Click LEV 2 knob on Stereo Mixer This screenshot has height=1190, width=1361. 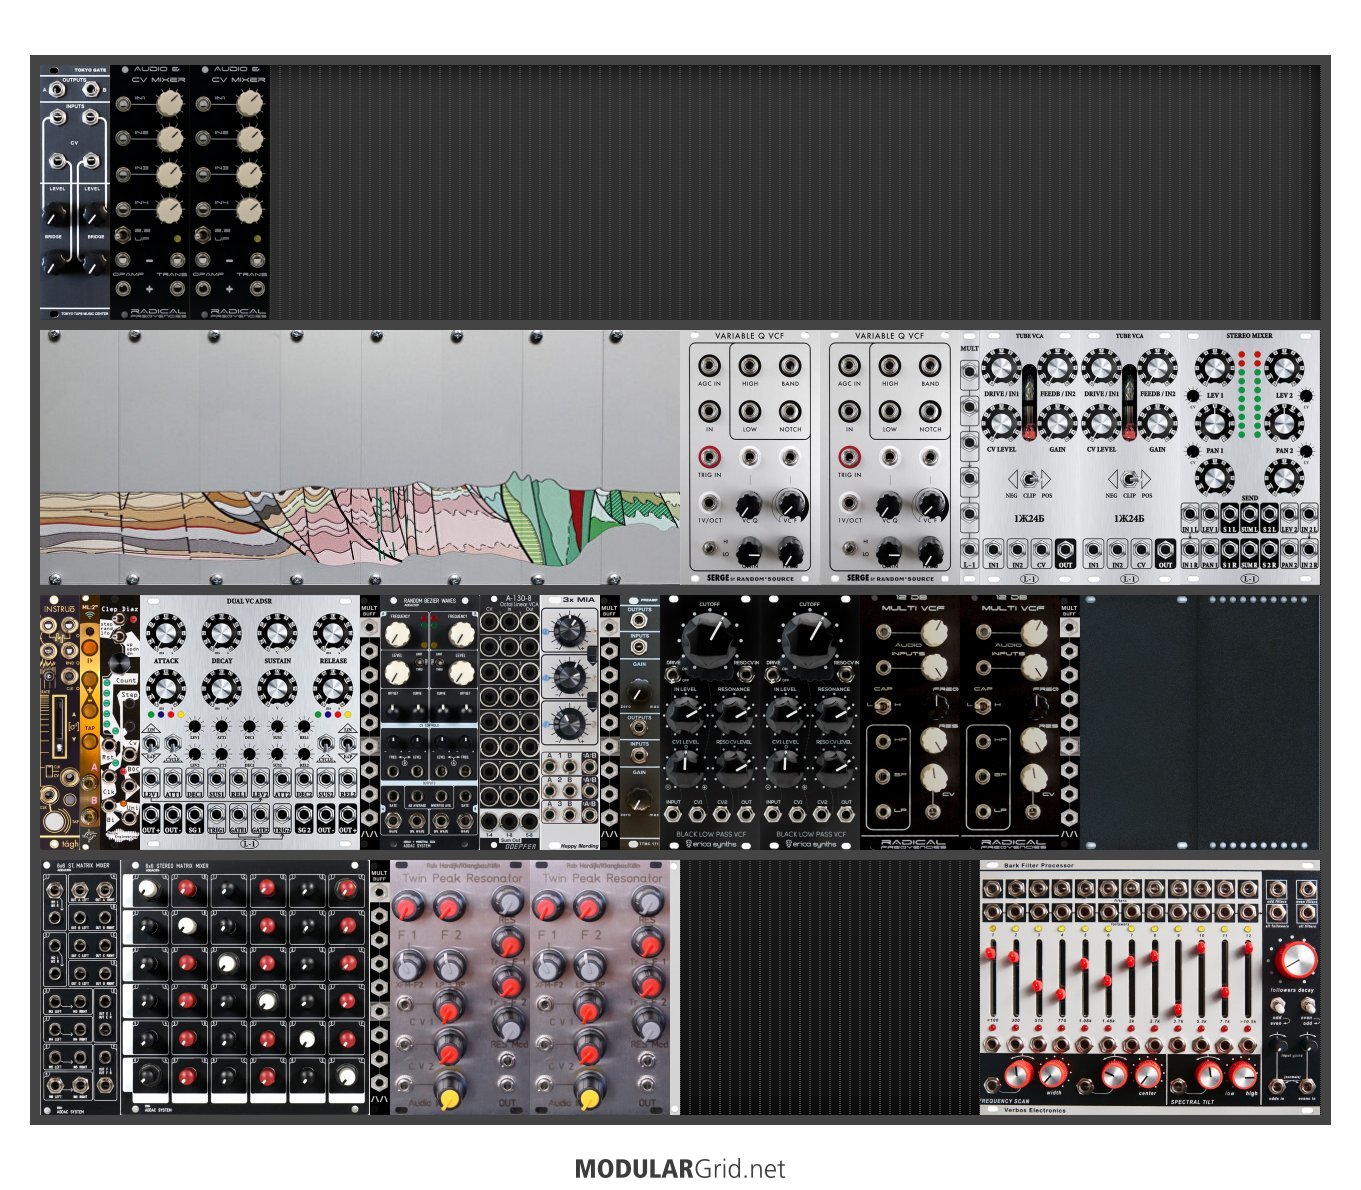point(1284,368)
